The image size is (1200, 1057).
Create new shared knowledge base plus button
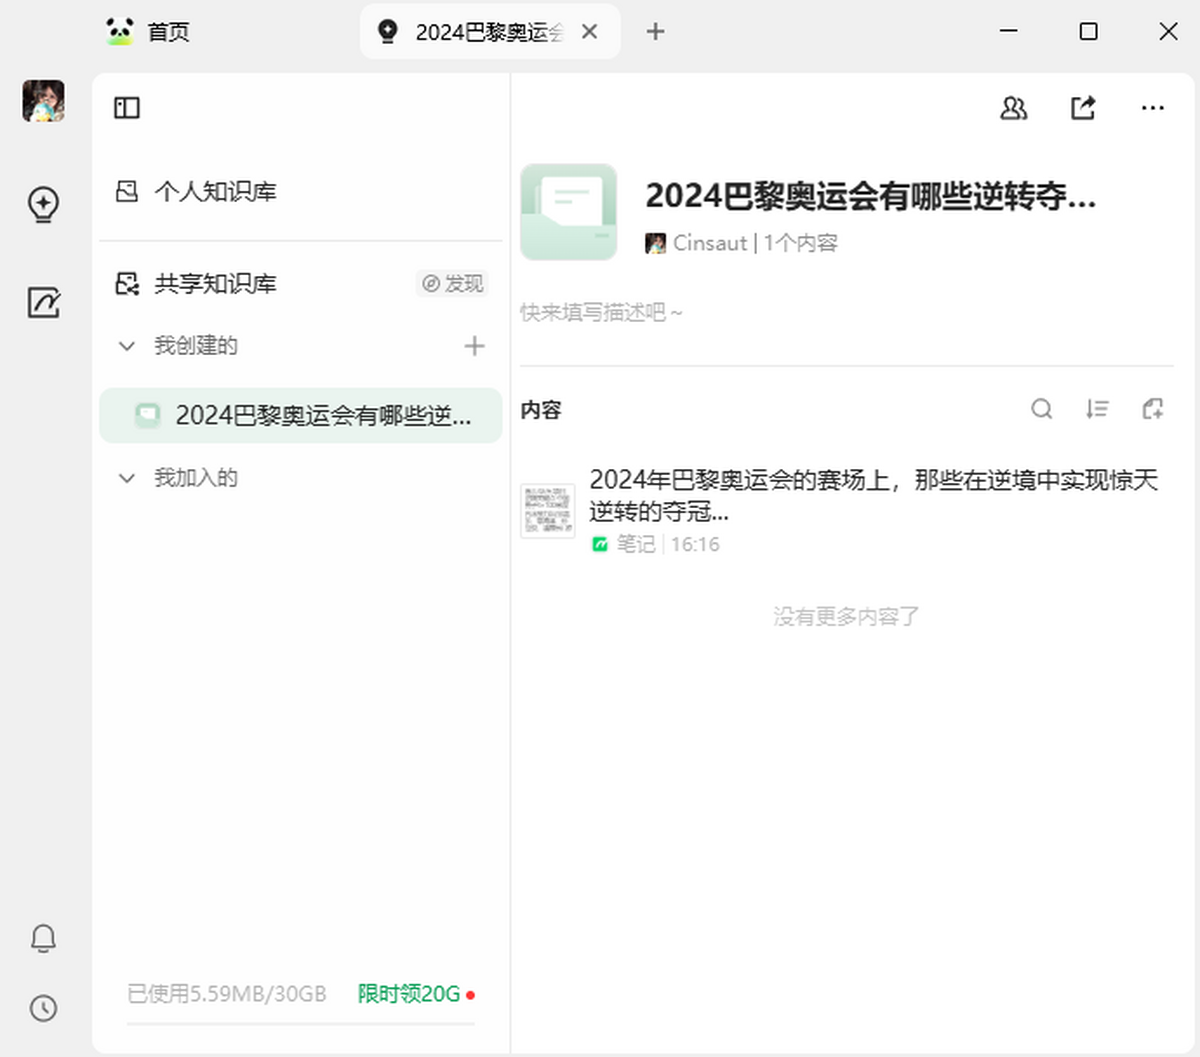474,346
